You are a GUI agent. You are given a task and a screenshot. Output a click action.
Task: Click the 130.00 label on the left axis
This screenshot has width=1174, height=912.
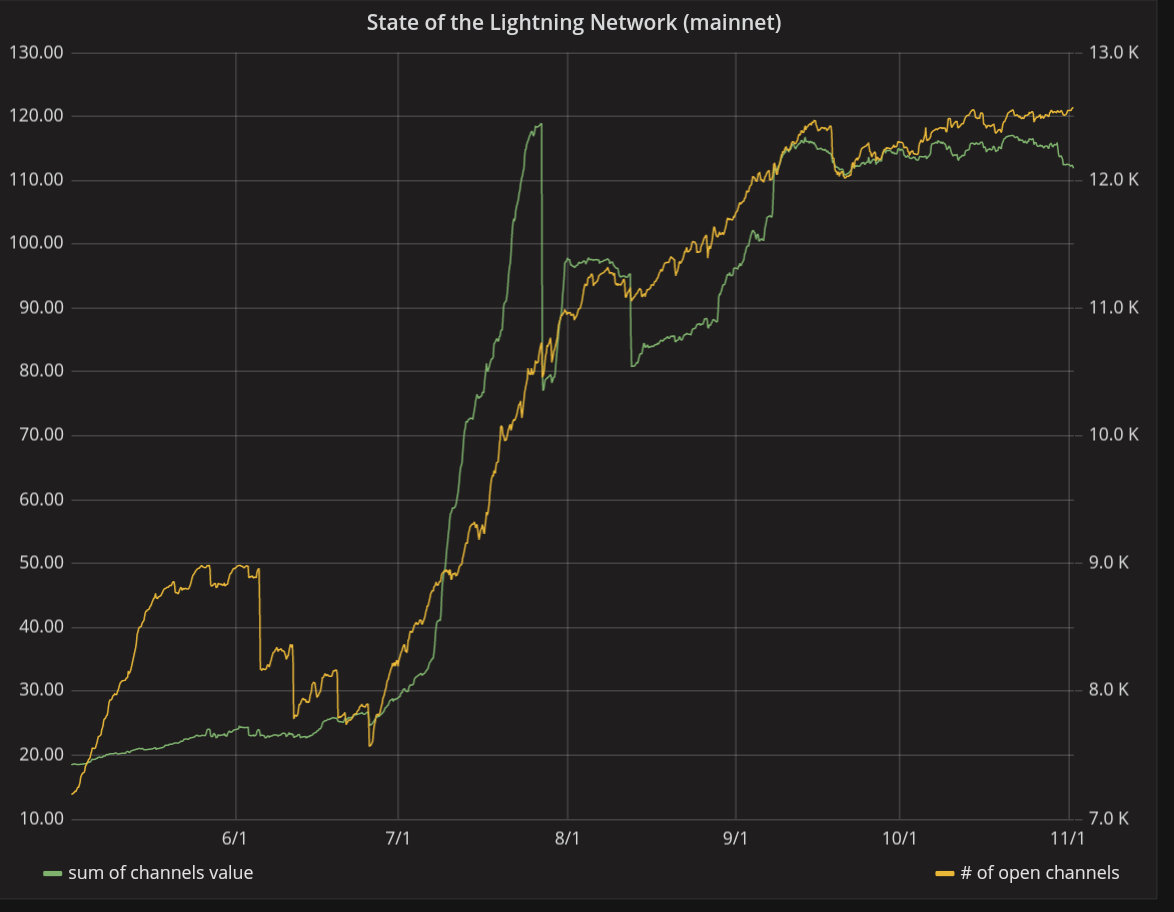pyautogui.click(x=36, y=52)
